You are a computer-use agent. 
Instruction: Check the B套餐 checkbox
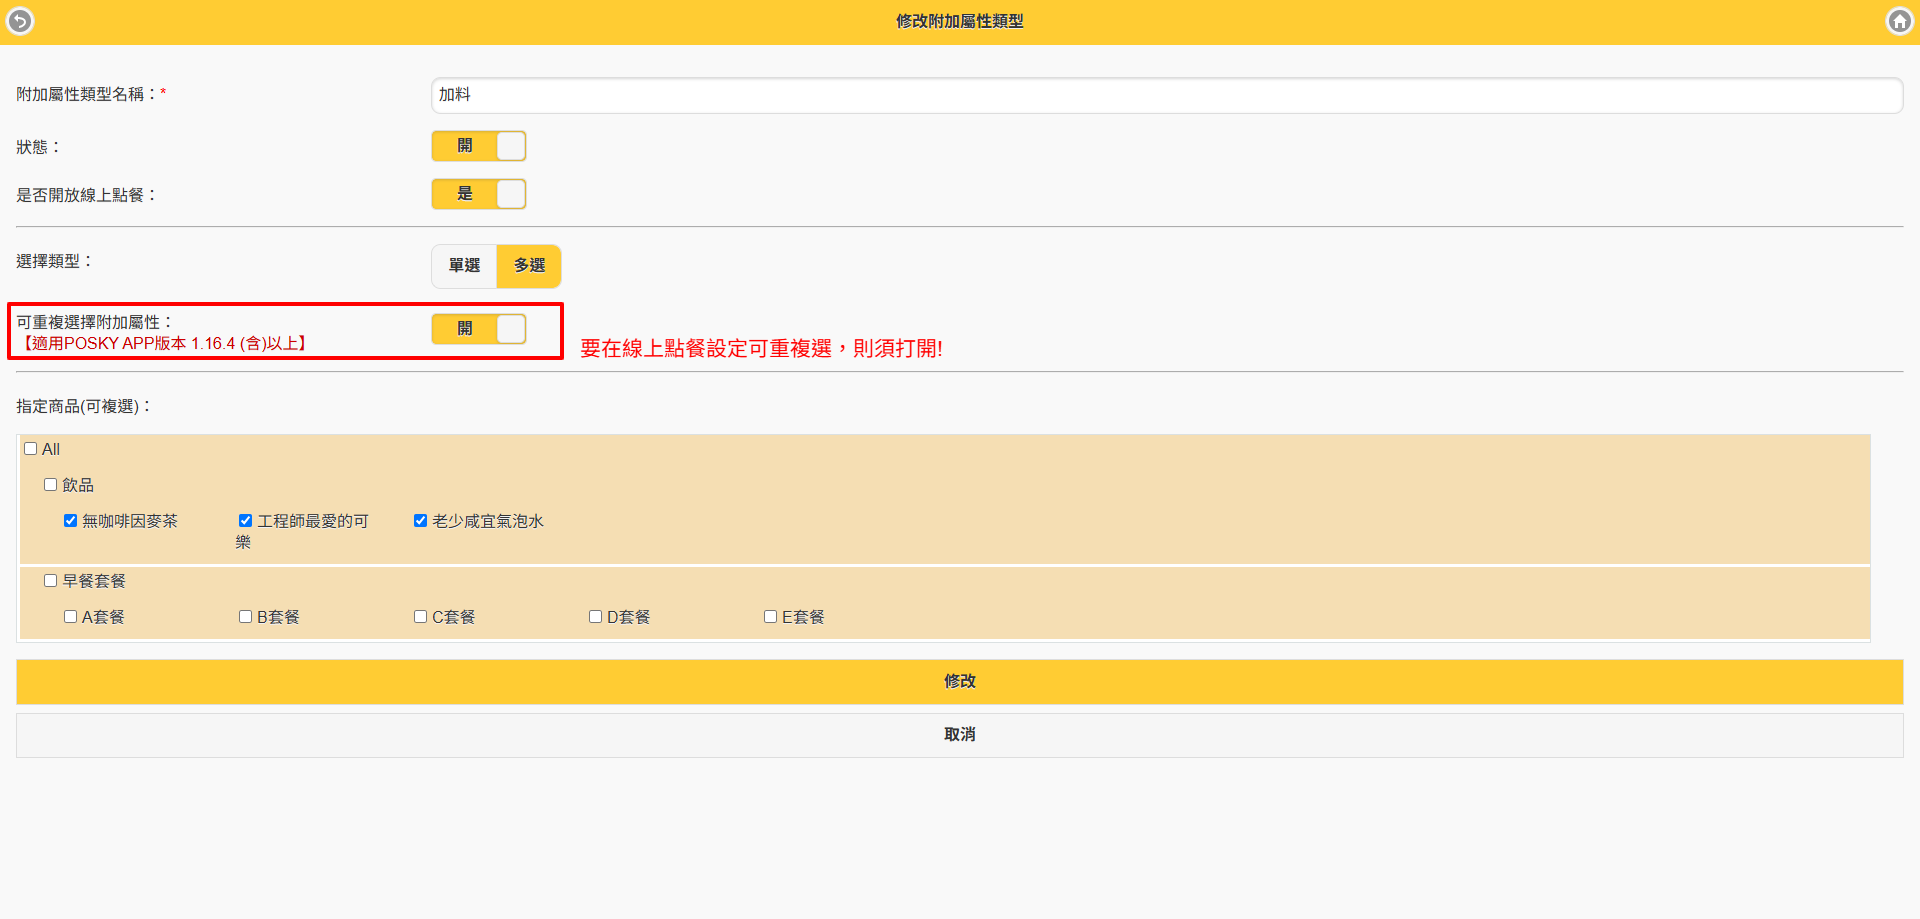(x=246, y=617)
